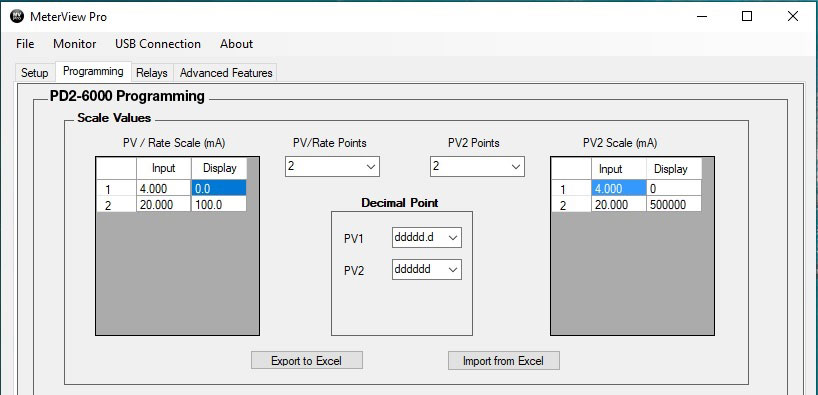Viewport: 818px width, 395px height.
Task: Click PV2 Scale Display column header
Action: [674, 169]
